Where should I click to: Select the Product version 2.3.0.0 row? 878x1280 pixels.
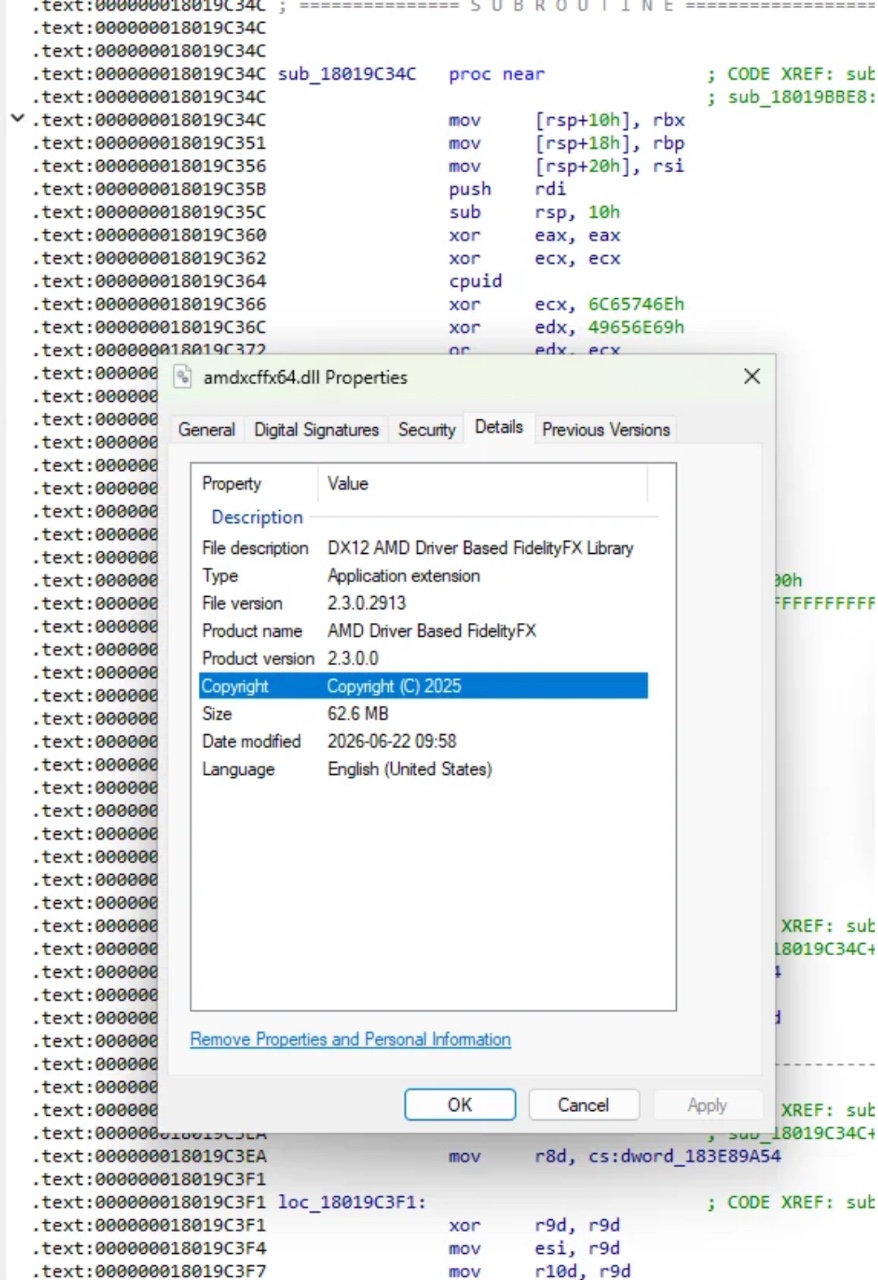click(423, 659)
